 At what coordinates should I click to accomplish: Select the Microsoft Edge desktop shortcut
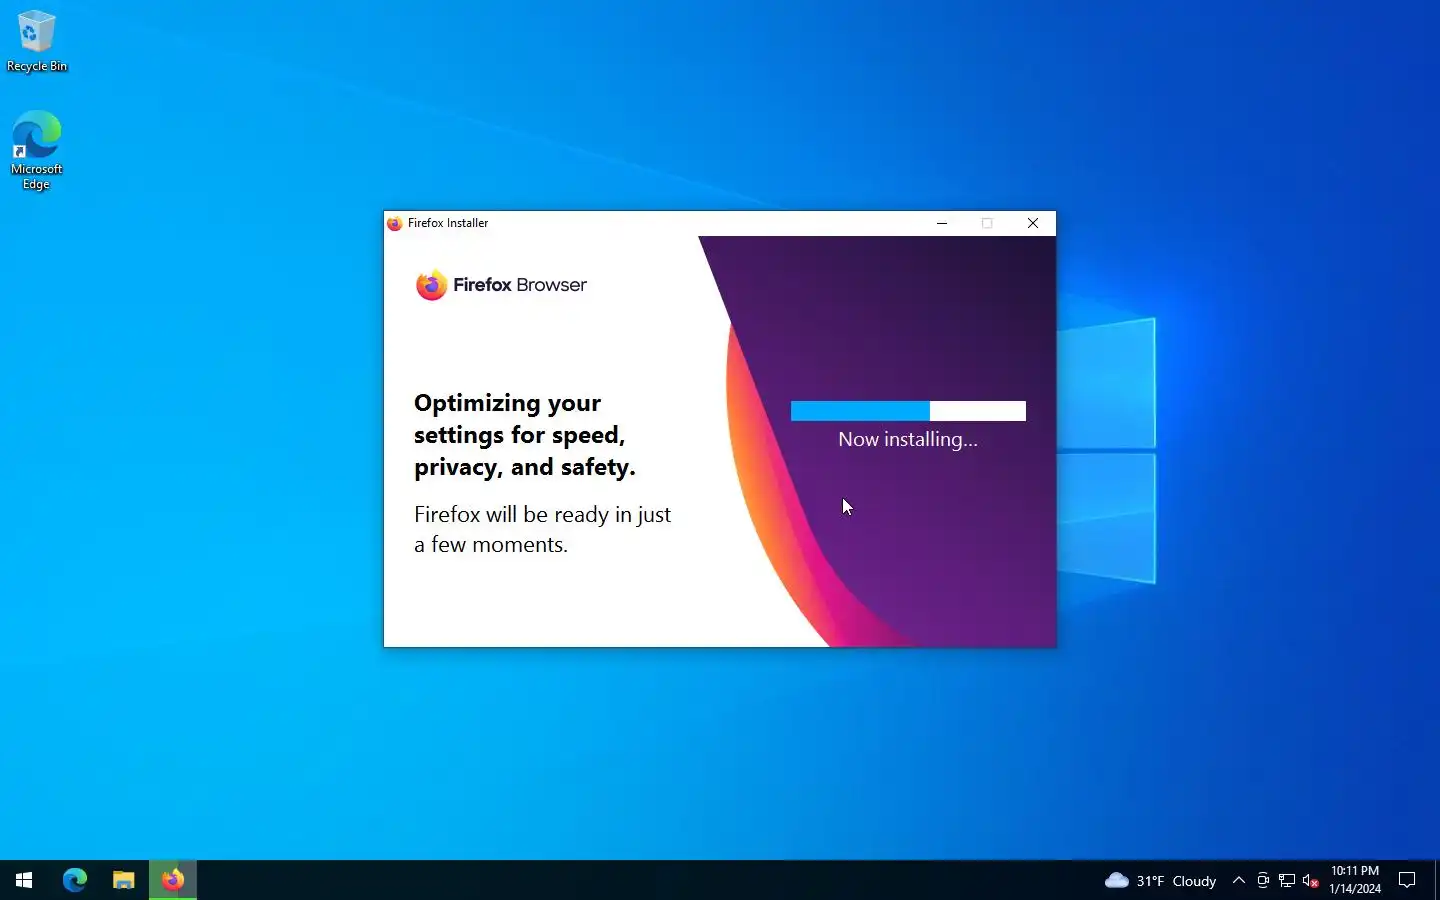coord(37,150)
